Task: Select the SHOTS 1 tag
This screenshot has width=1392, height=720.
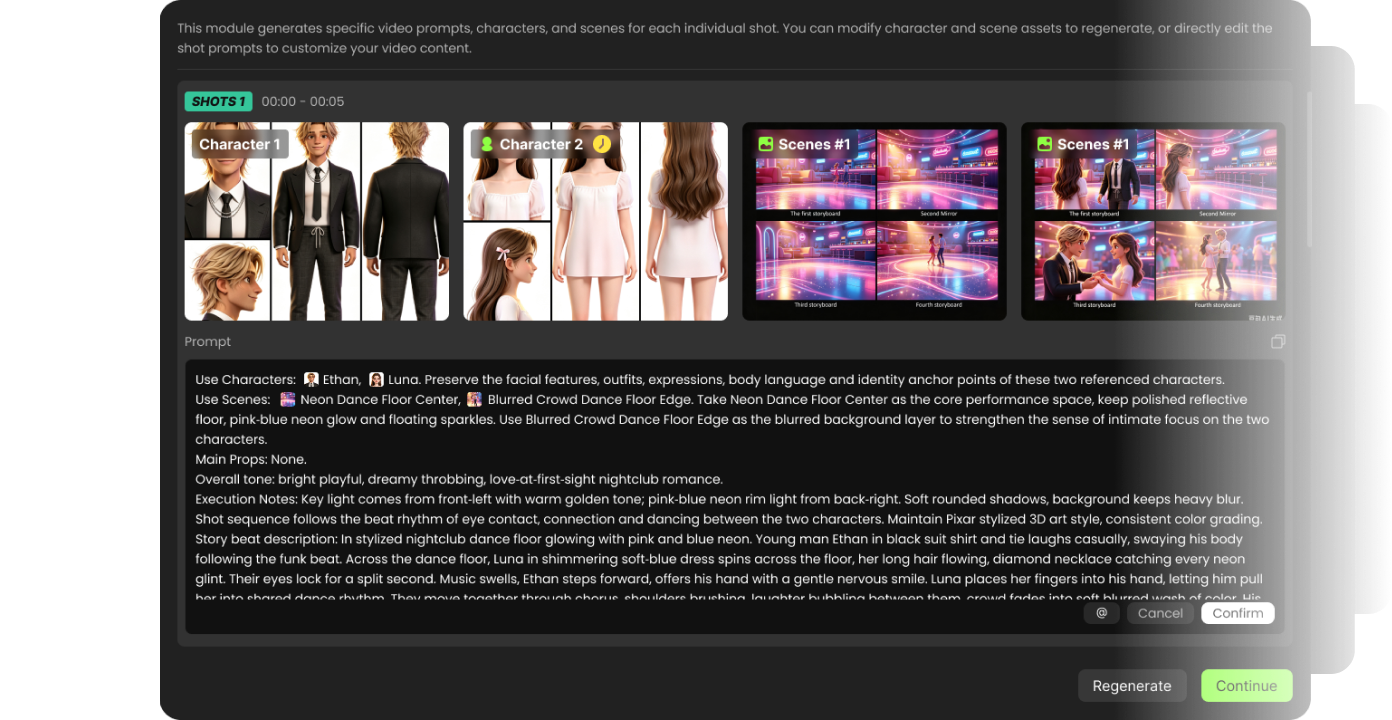Action: coord(218,101)
